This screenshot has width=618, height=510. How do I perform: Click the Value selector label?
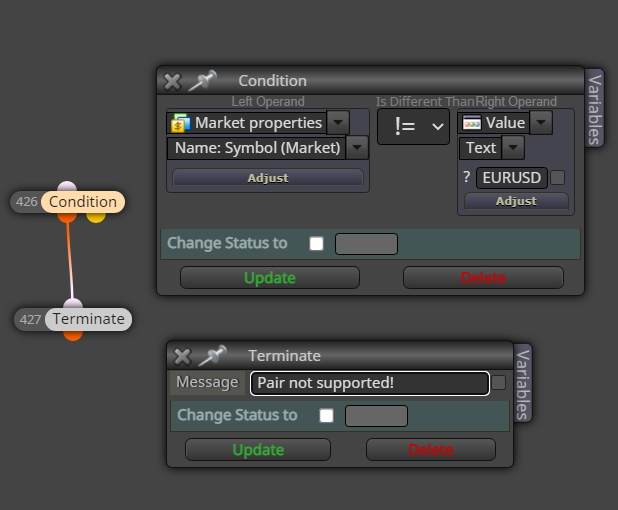pyautogui.click(x=505, y=123)
